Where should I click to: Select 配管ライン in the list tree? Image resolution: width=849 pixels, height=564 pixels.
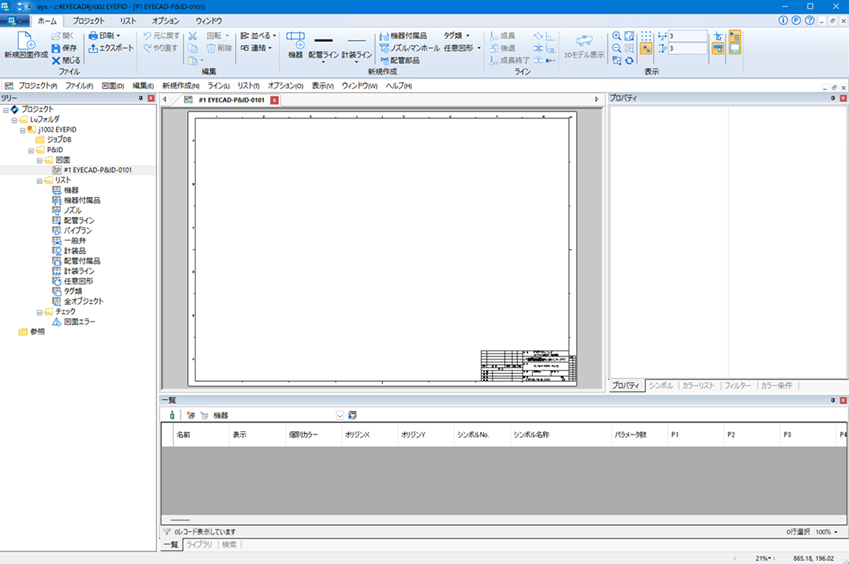[x=79, y=220]
